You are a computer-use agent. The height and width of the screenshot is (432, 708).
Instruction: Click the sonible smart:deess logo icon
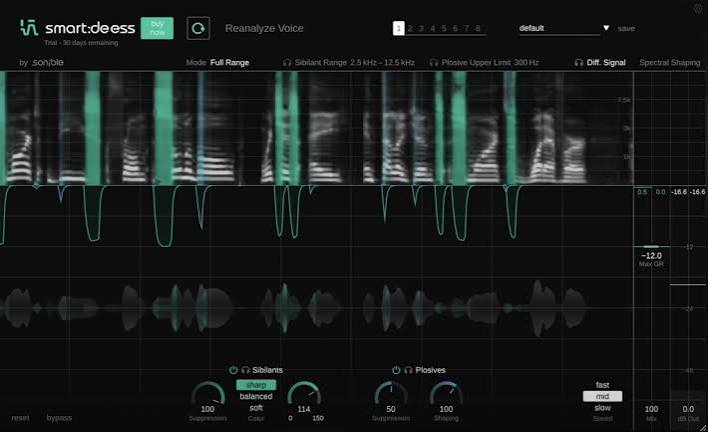tap(28, 28)
